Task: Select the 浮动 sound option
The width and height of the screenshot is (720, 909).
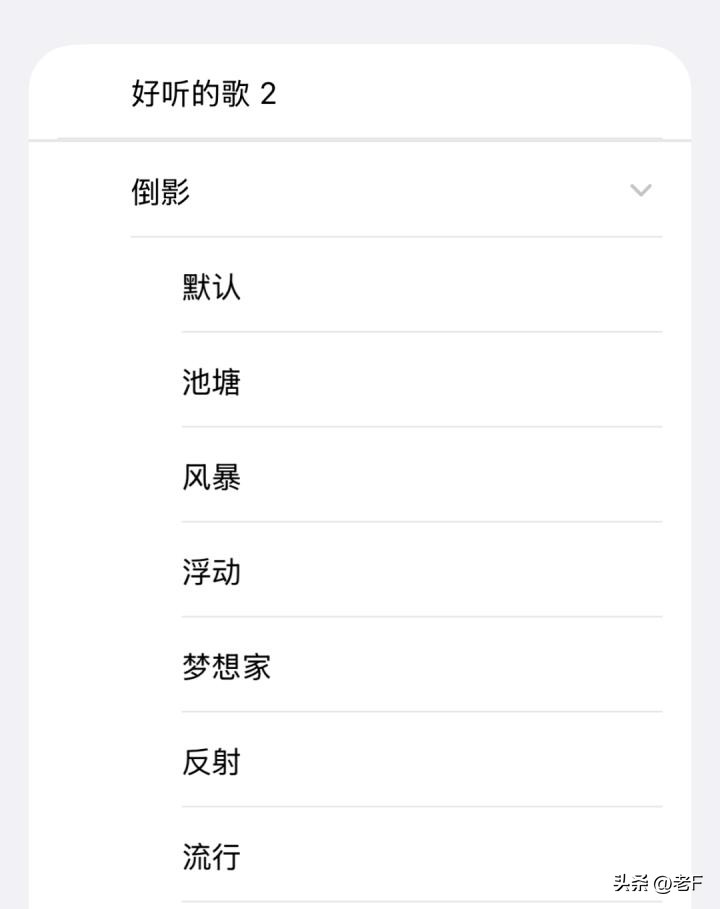Action: pyautogui.click(x=212, y=572)
